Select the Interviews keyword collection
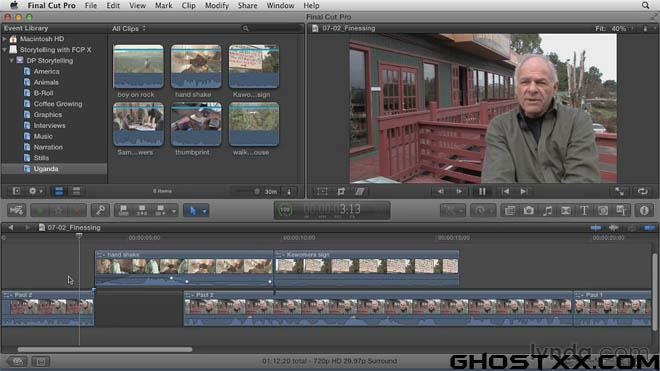The width and height of the screenshot is (660, 371). click(49, 125)
